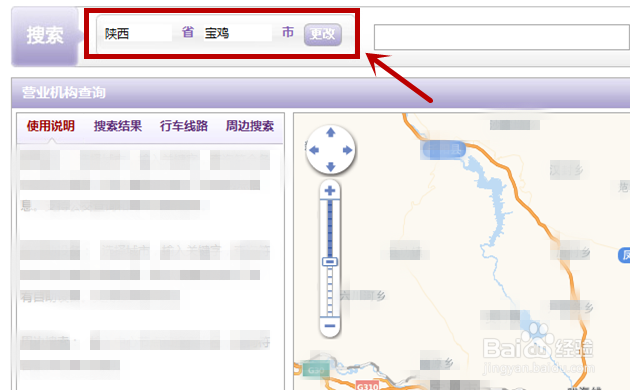Click the green G30 highway marker
This screenshot has width=630, height=390.
tap(316, 370)
